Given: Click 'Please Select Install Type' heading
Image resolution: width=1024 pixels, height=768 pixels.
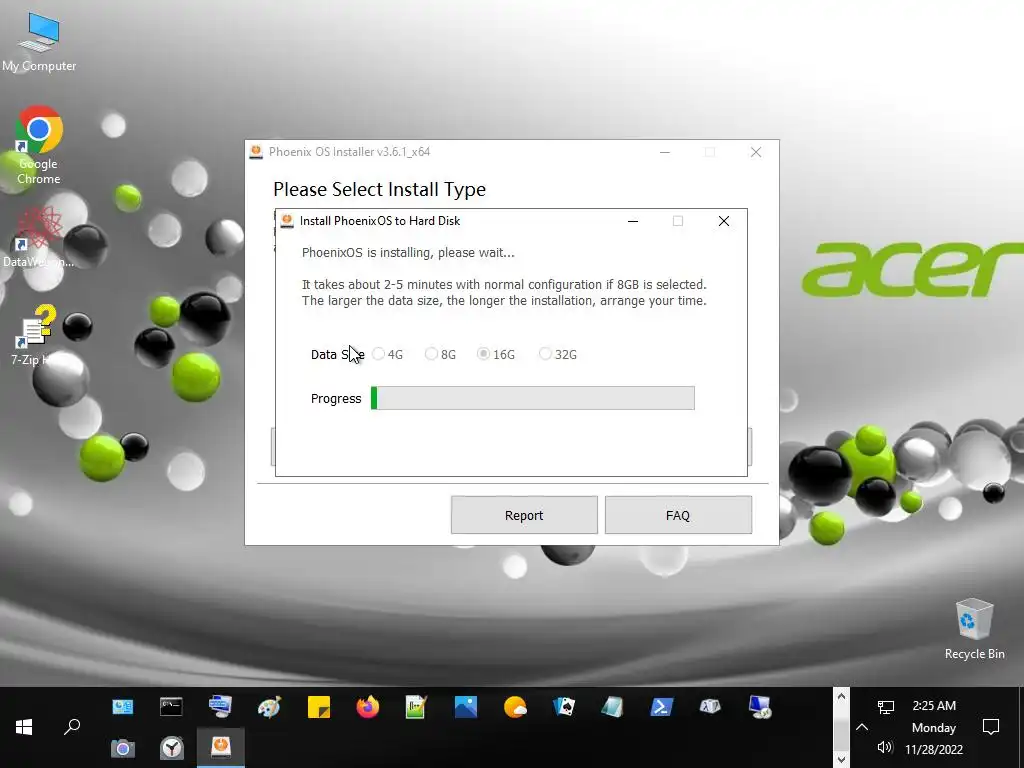Looking at the screenshot, I should coord(379,189).
